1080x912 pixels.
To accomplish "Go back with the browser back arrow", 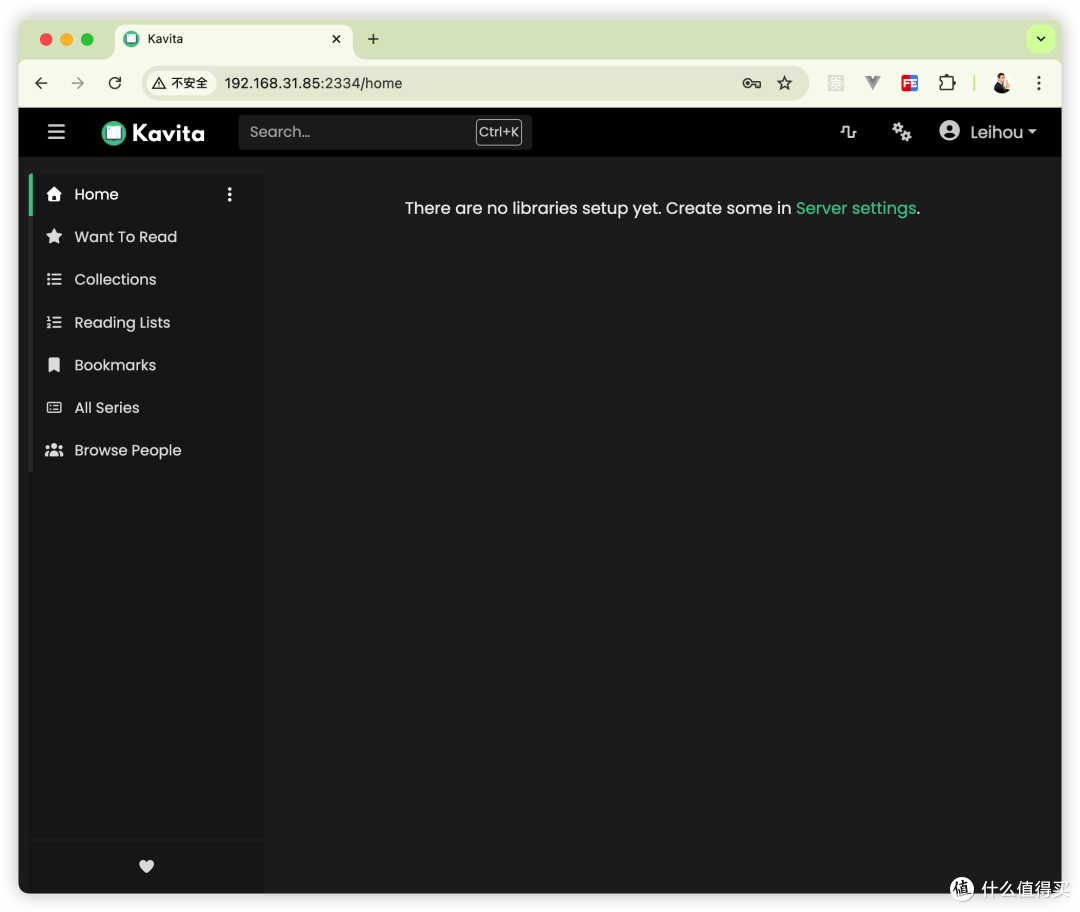I will click(x=41, y=83).
